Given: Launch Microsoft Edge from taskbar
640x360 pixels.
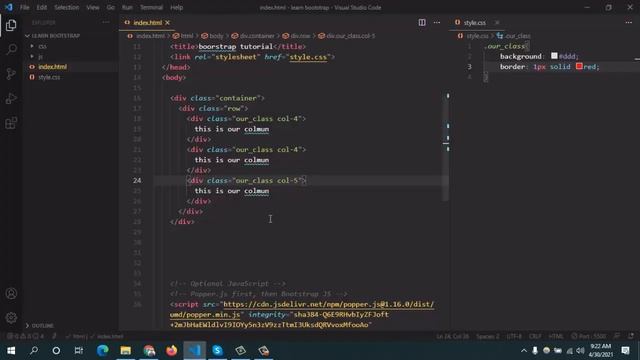Looking at the screenshot, I should pos(102,351).
